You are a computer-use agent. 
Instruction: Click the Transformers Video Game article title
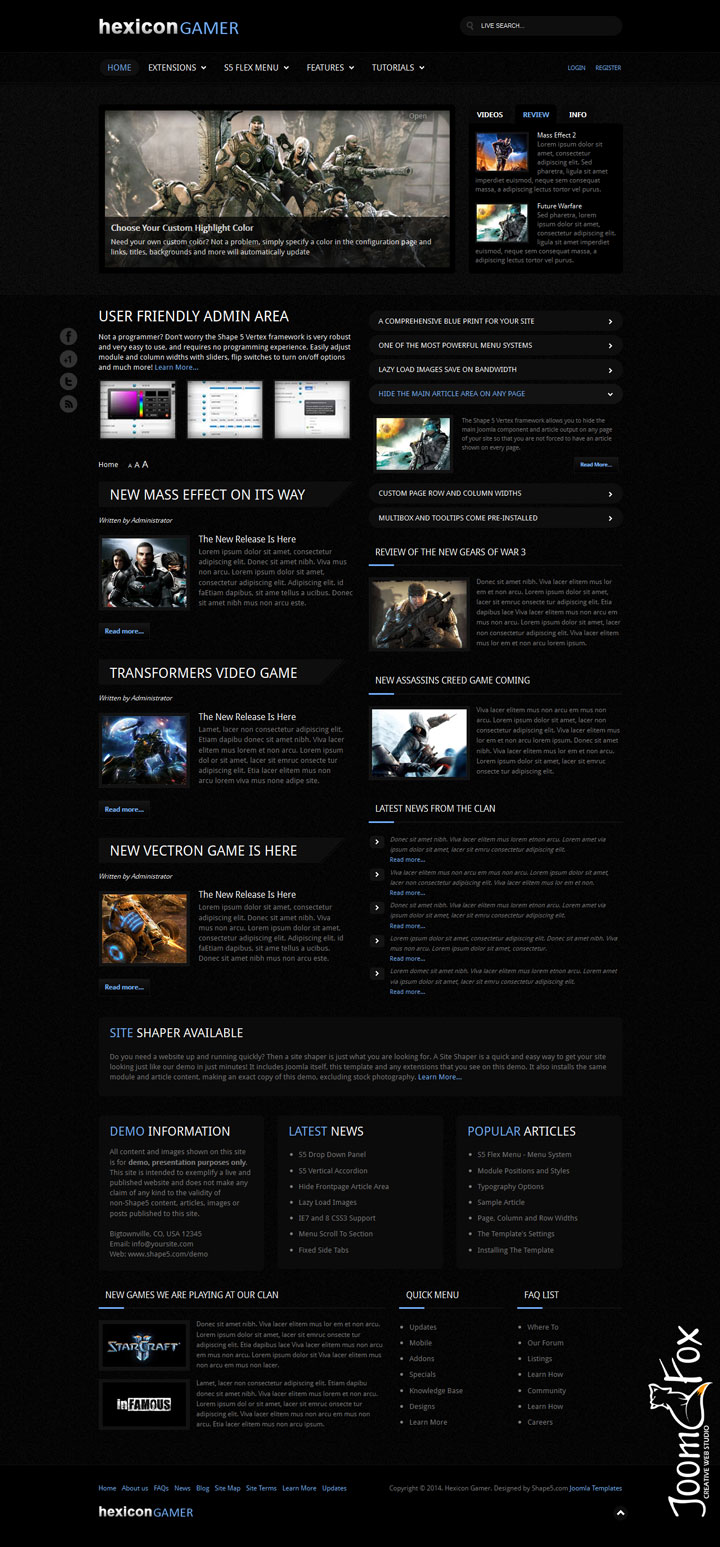(x=203, y=673)
